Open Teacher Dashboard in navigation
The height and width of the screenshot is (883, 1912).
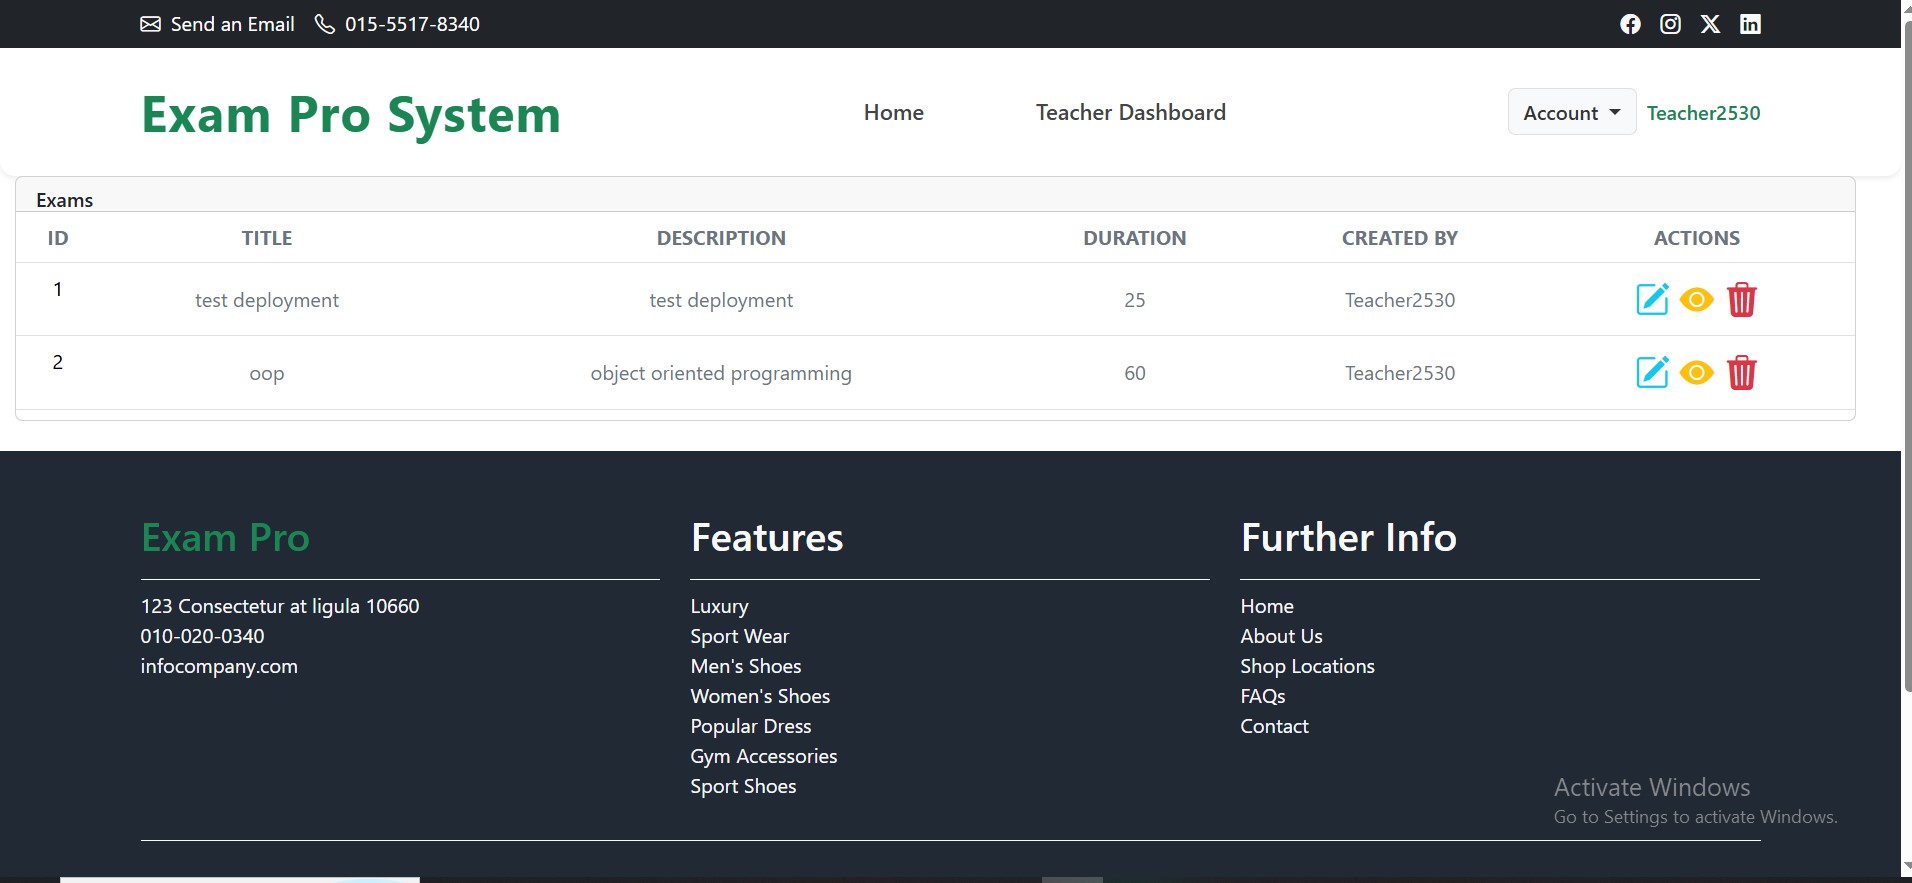pyautogui.click(x=1130, y=112)
